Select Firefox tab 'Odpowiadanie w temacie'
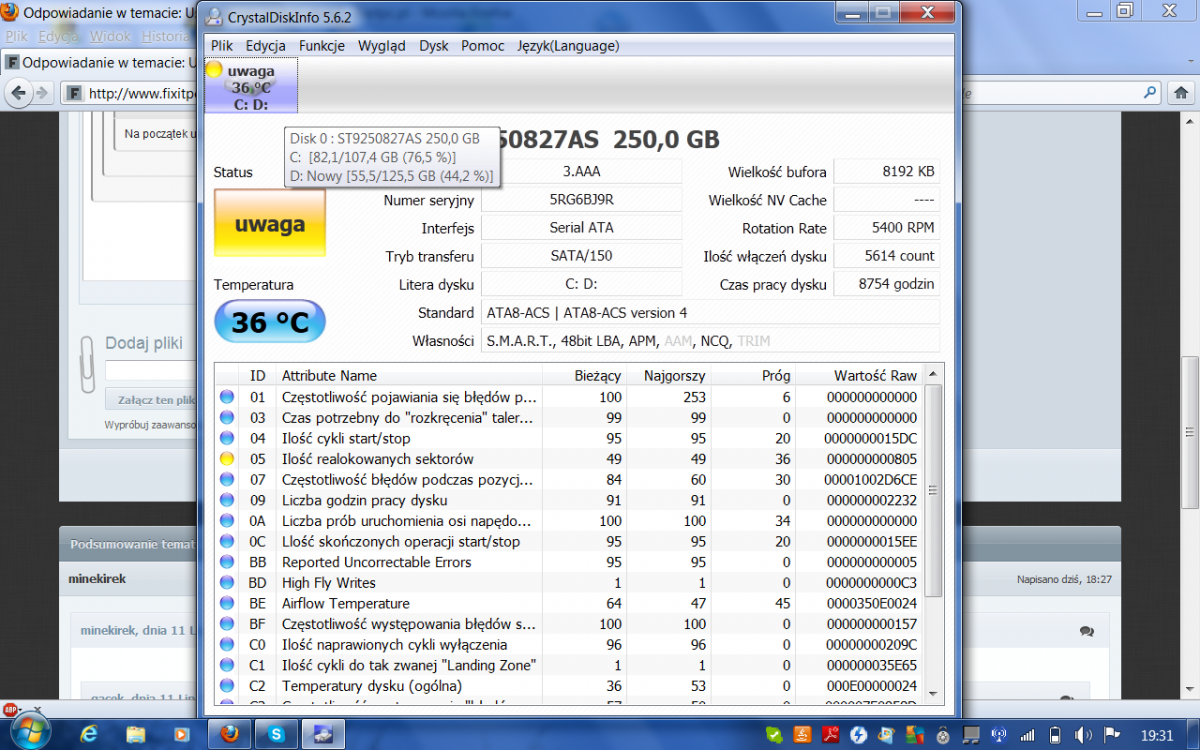Screen dimensions: 1200x750 tap(100, 62)
